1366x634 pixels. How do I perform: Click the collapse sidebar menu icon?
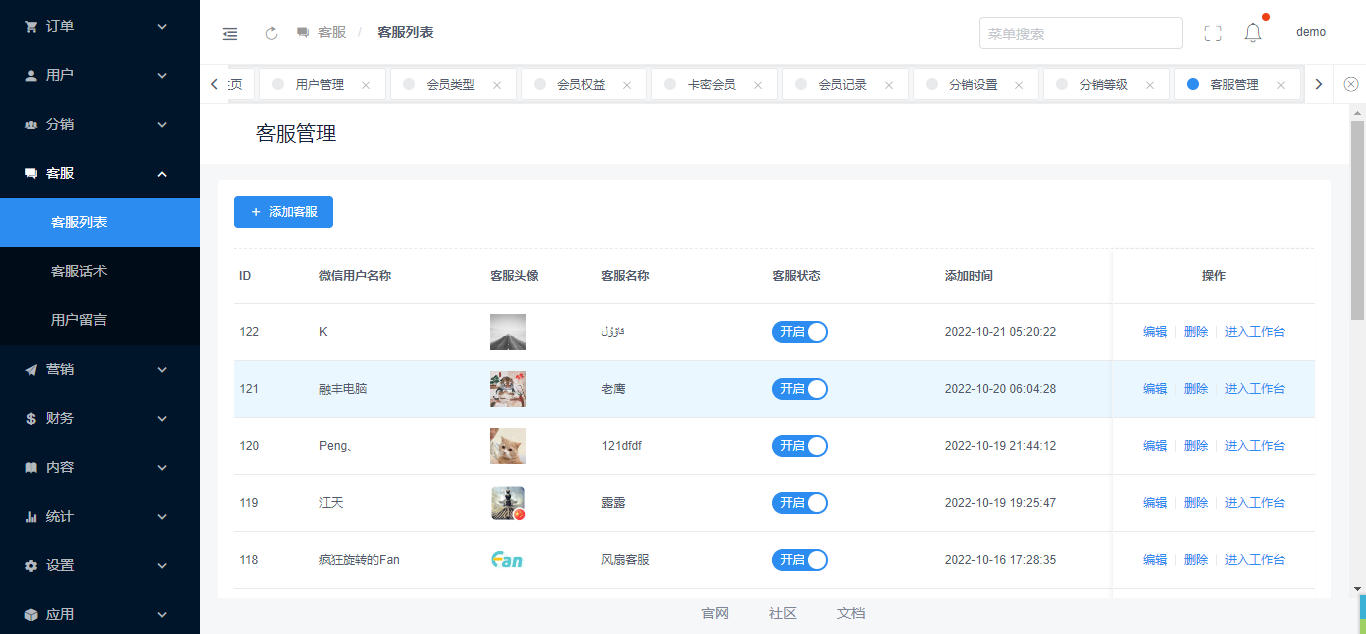[x=230, y=33]
